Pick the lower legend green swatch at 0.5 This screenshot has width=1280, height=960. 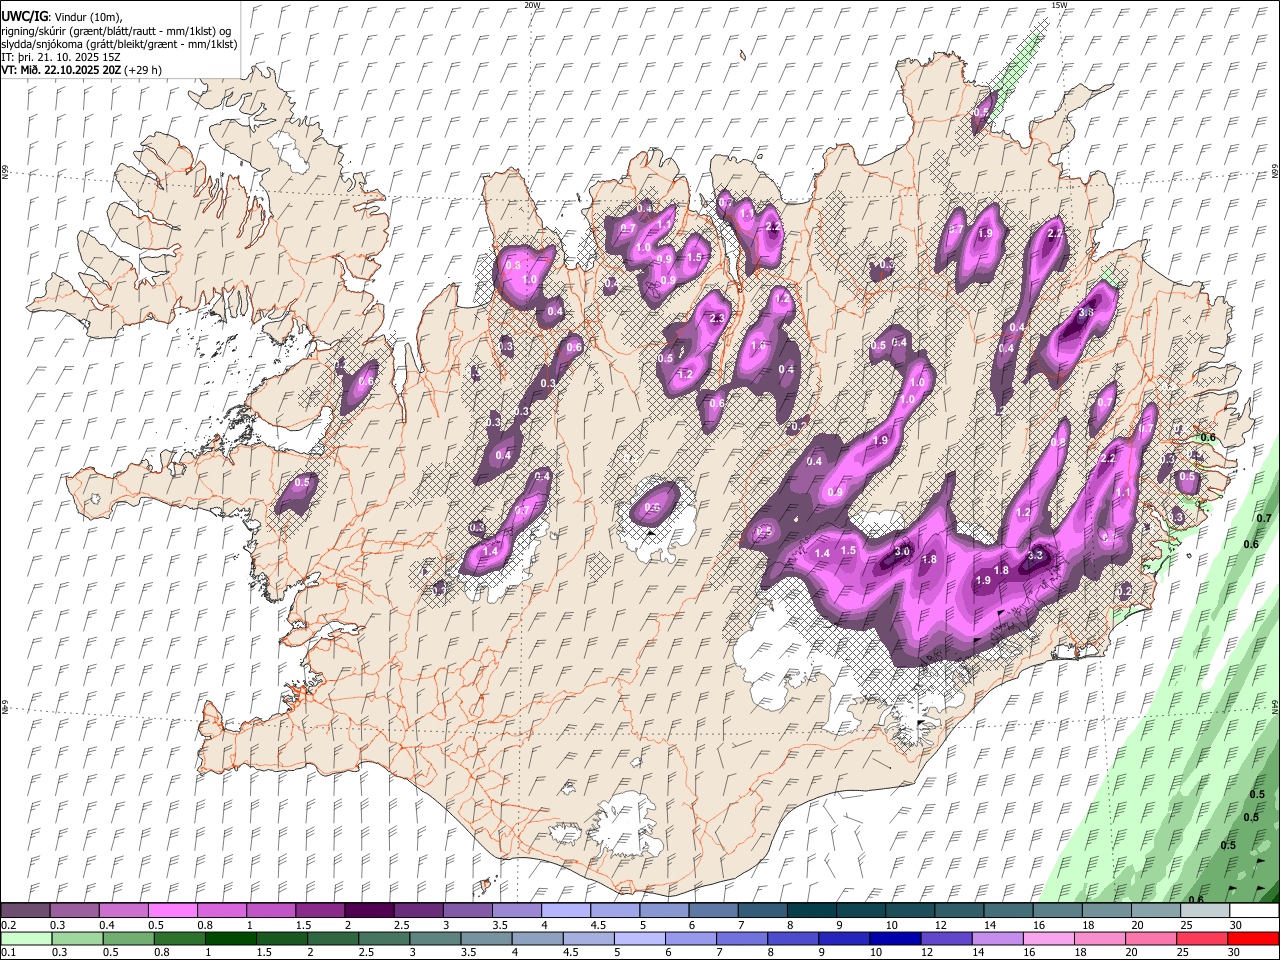tap(129, 938)
